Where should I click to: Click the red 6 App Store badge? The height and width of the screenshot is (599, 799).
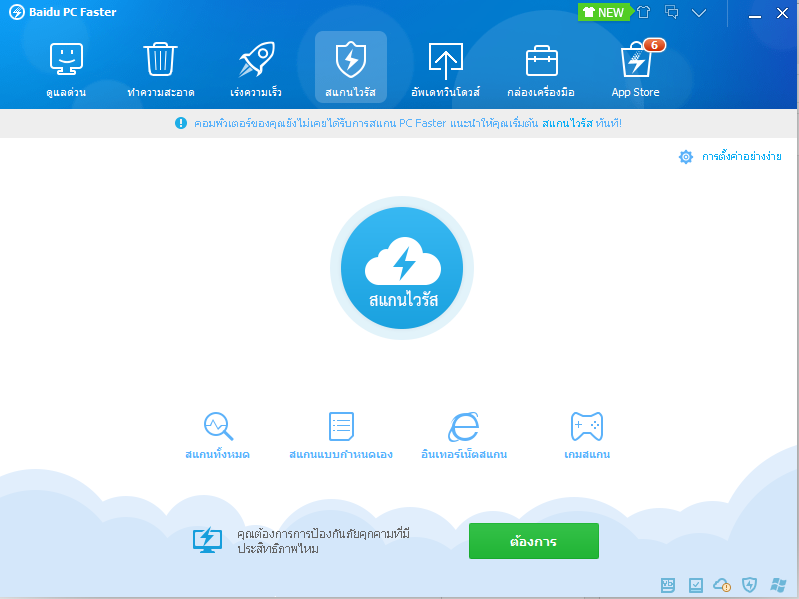[x=654, y=45]
